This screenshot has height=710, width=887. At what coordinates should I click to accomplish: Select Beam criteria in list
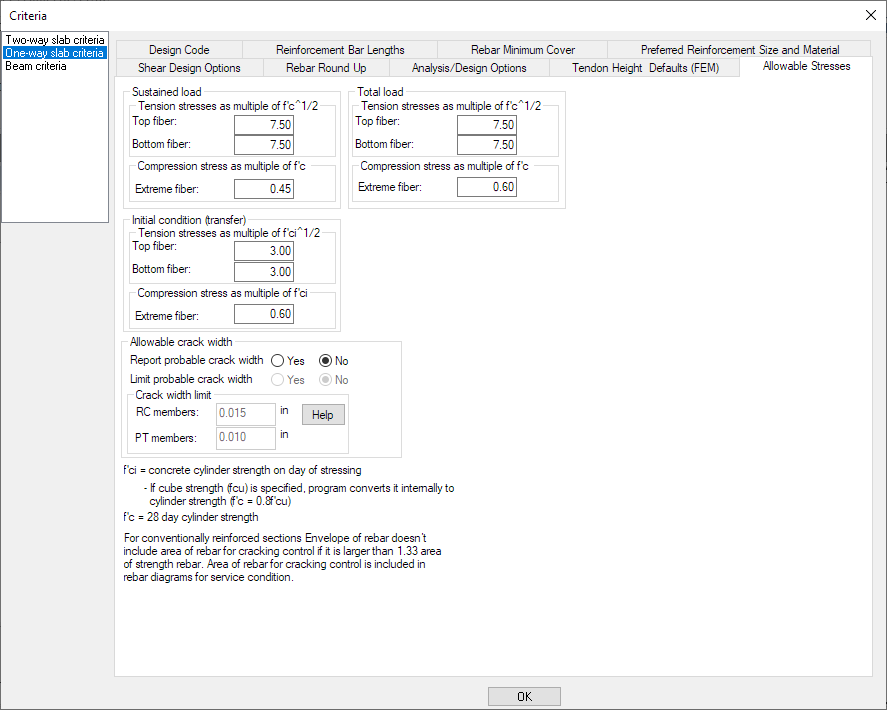tap(36, 66)
